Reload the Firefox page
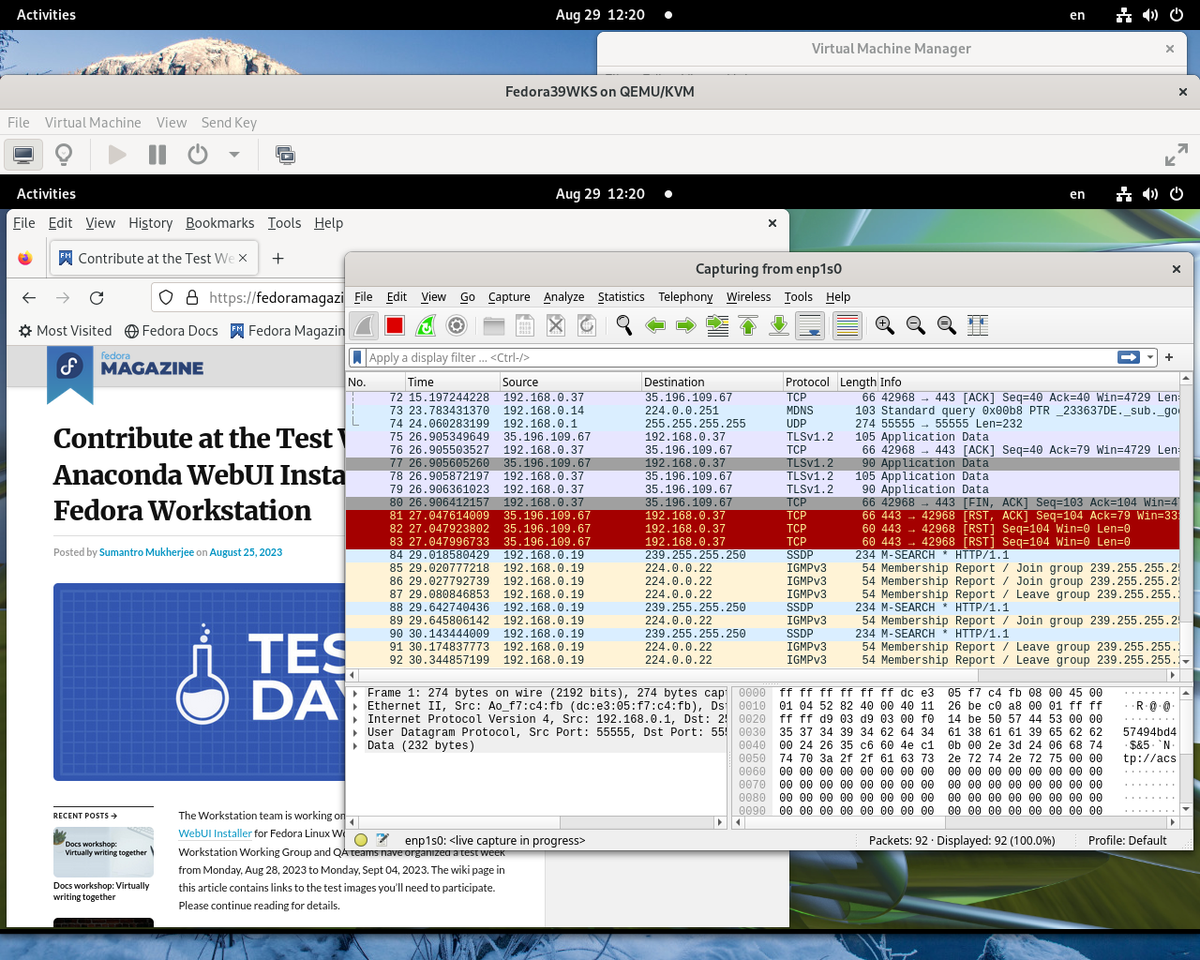 click(96, 297)
